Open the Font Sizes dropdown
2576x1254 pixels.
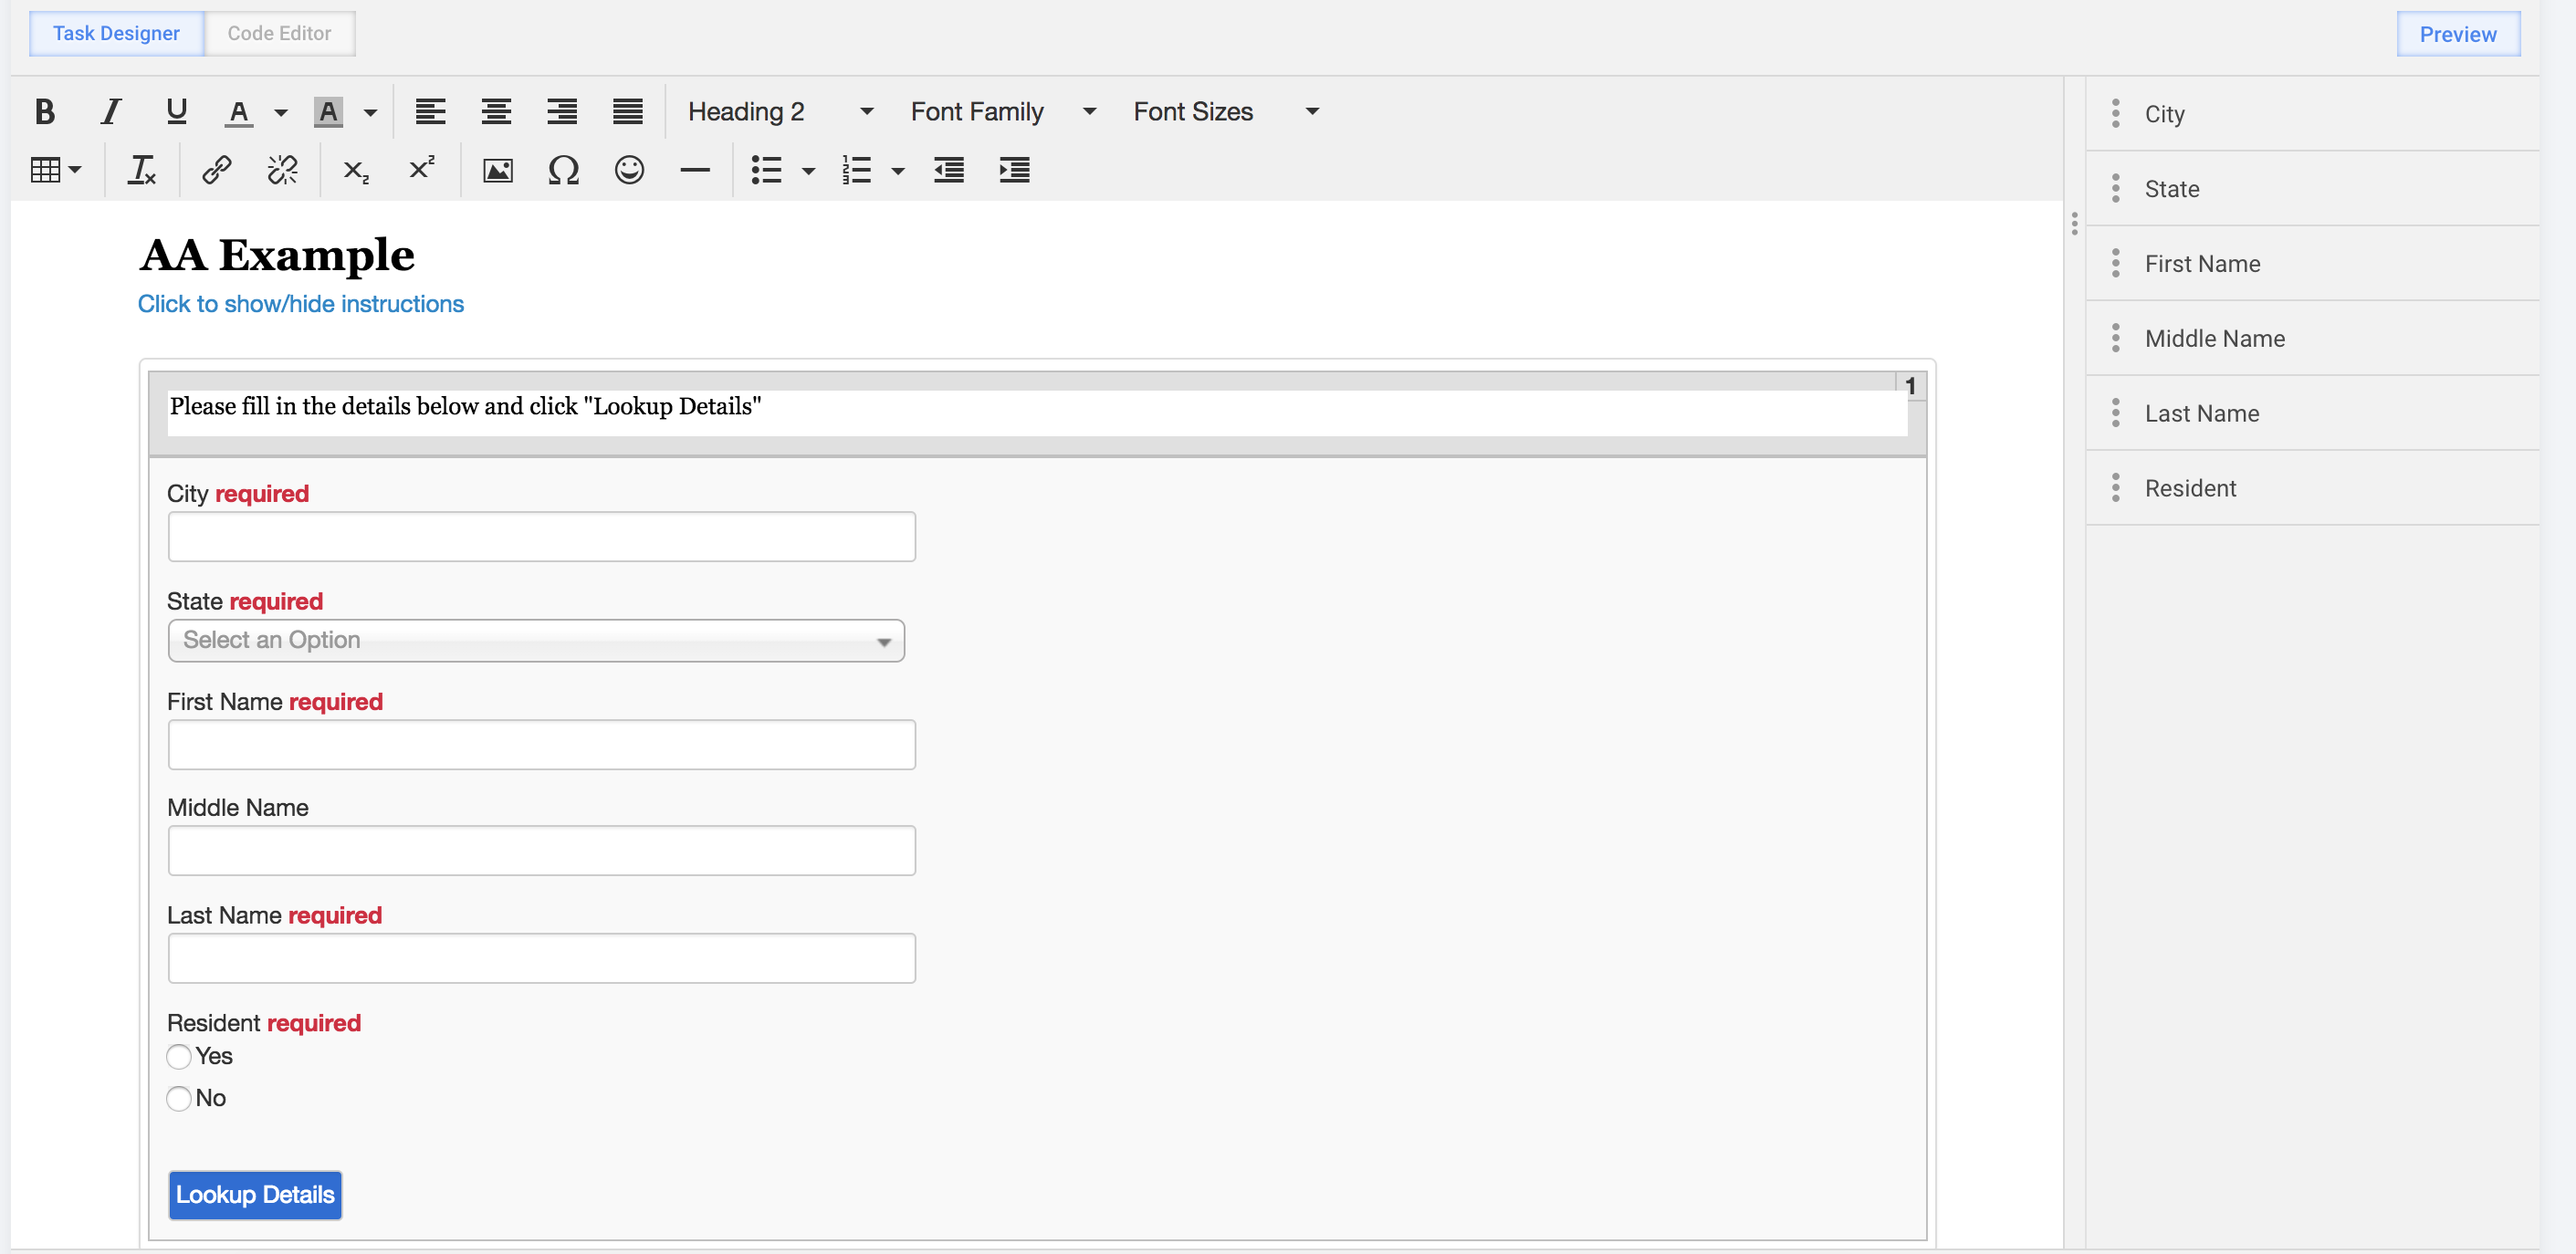[1226, 111]
